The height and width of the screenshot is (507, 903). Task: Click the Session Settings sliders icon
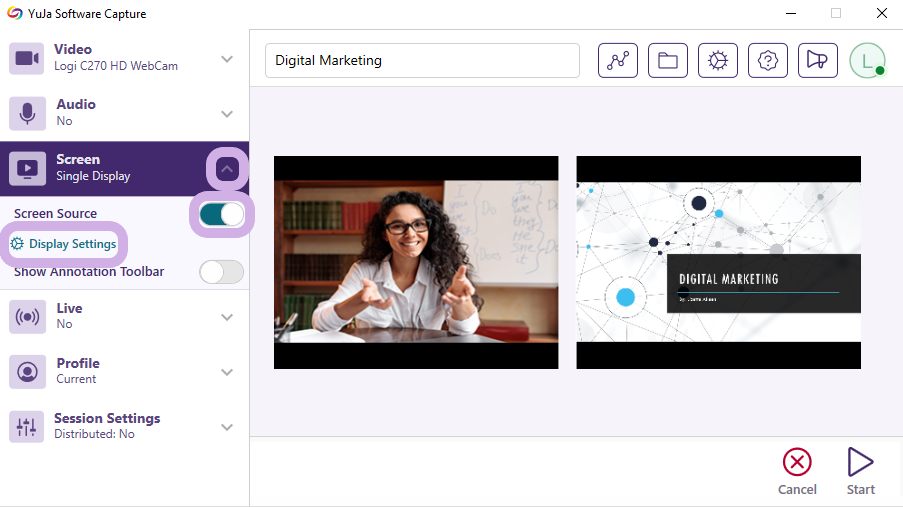tap(27, 427)
